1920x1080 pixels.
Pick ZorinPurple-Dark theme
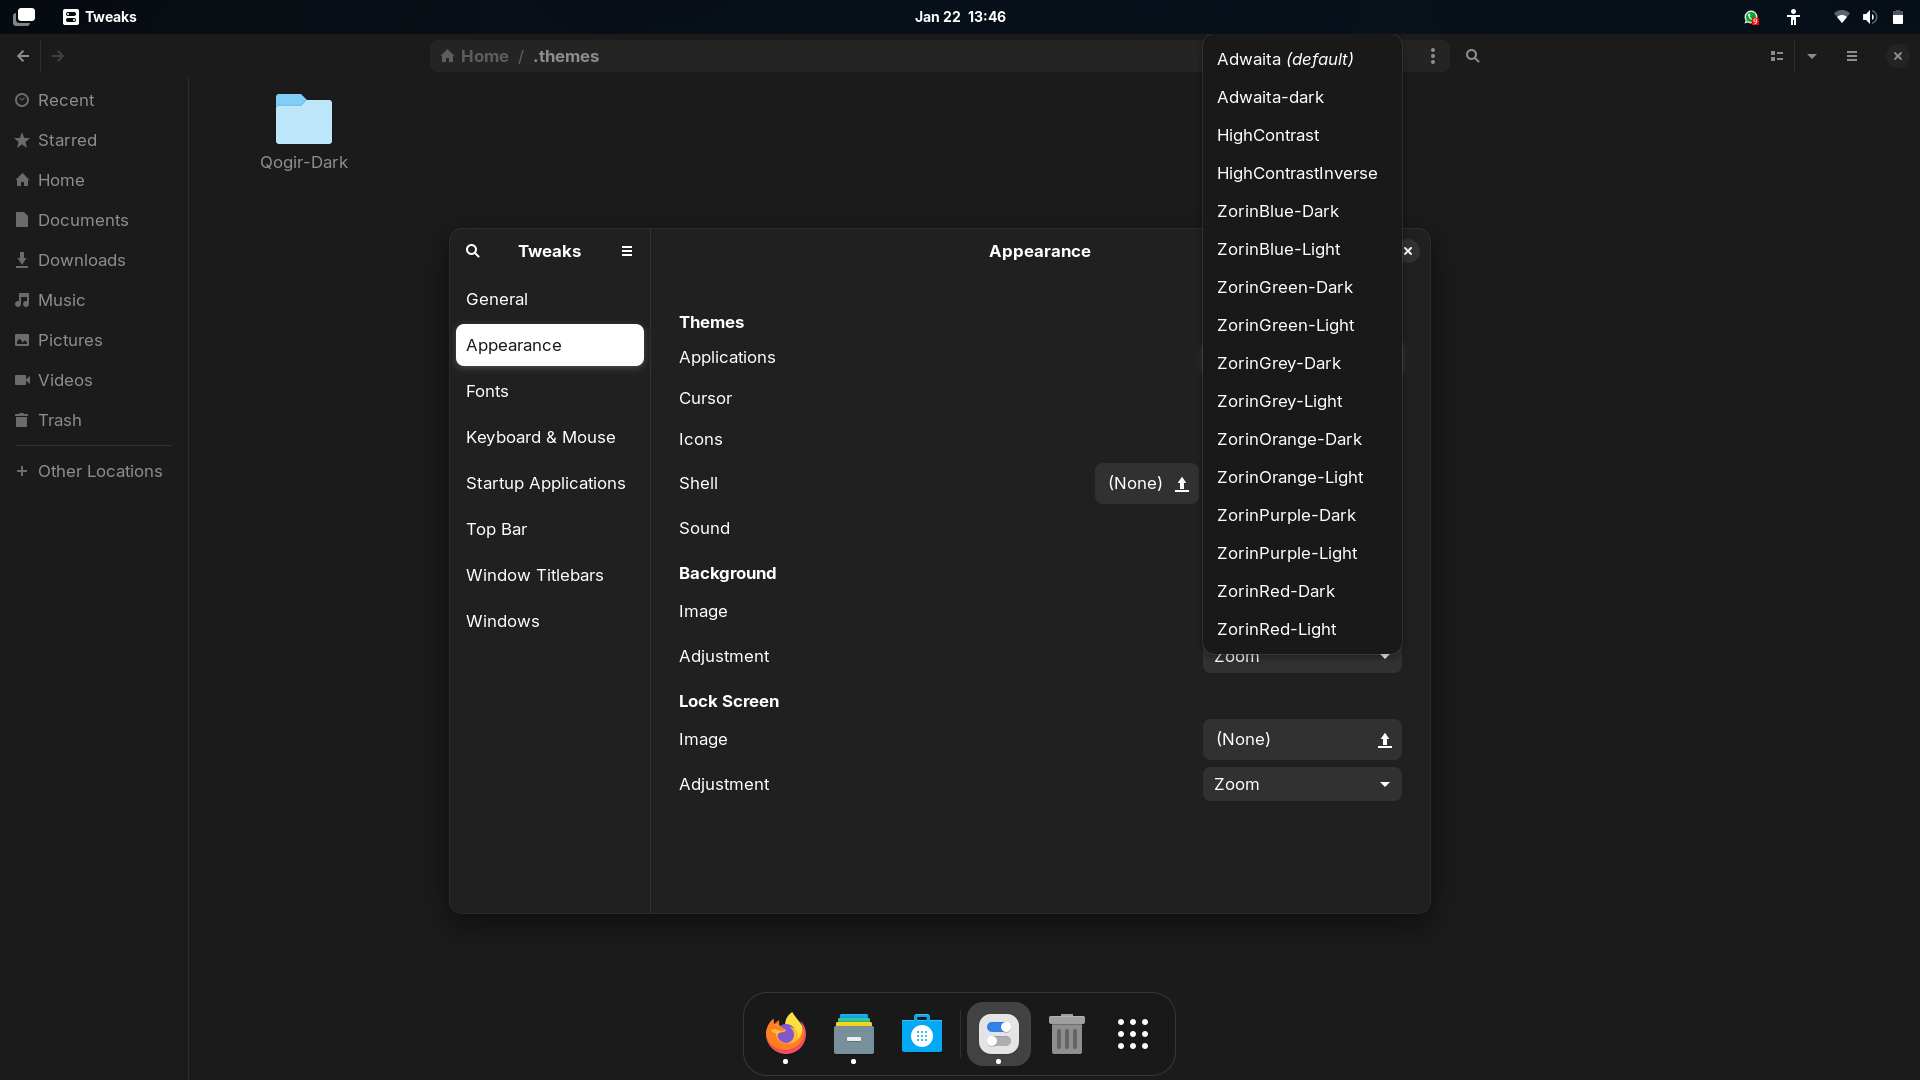1302,515
